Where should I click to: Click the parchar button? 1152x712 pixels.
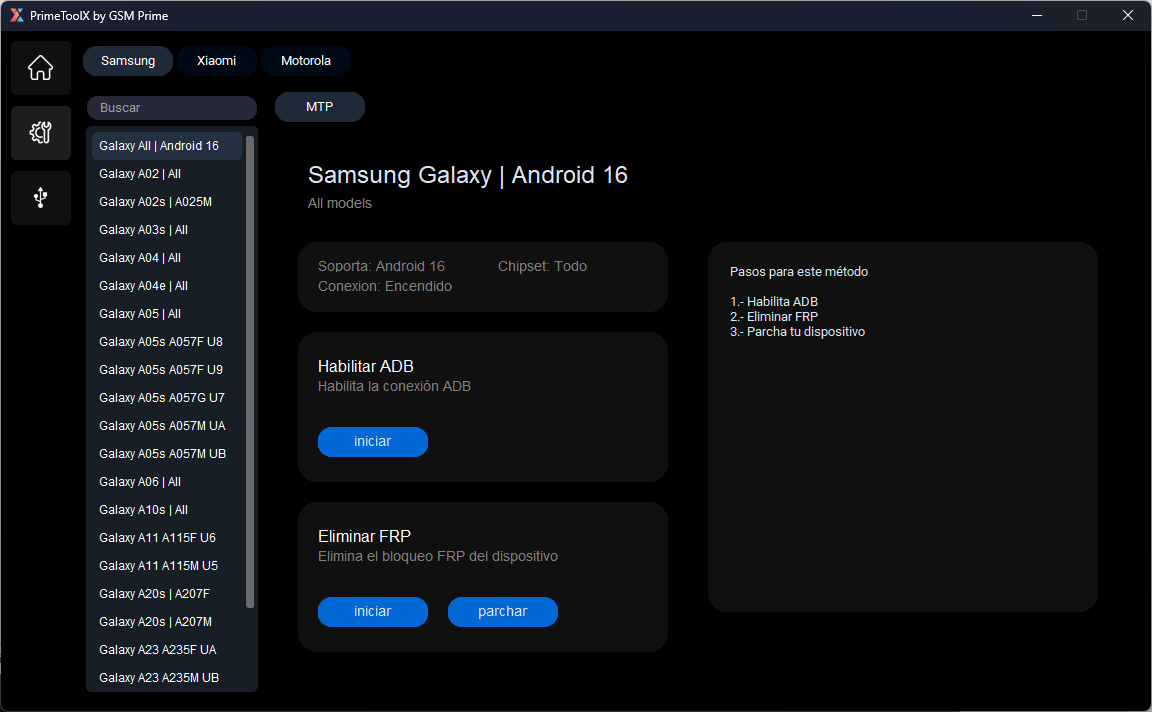click(502, 611)
